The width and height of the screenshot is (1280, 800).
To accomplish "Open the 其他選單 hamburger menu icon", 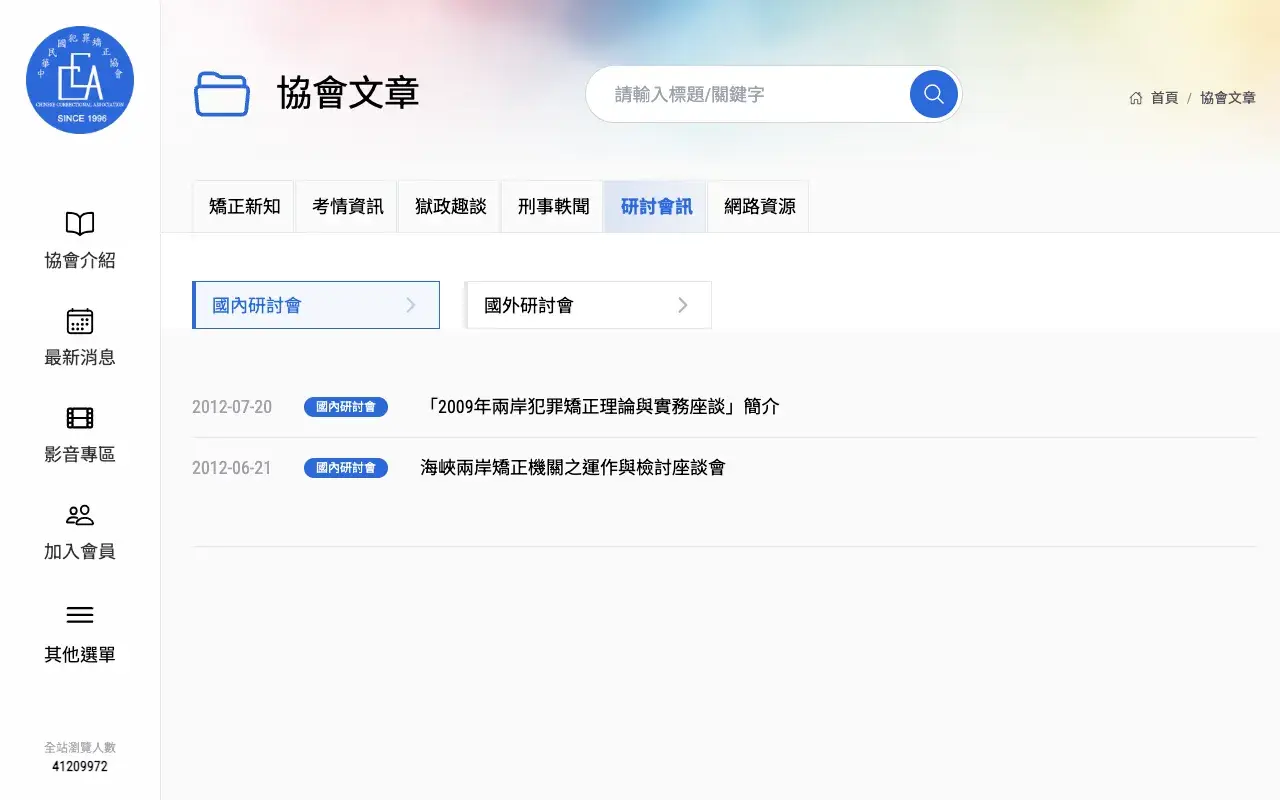I will point(80,615).
